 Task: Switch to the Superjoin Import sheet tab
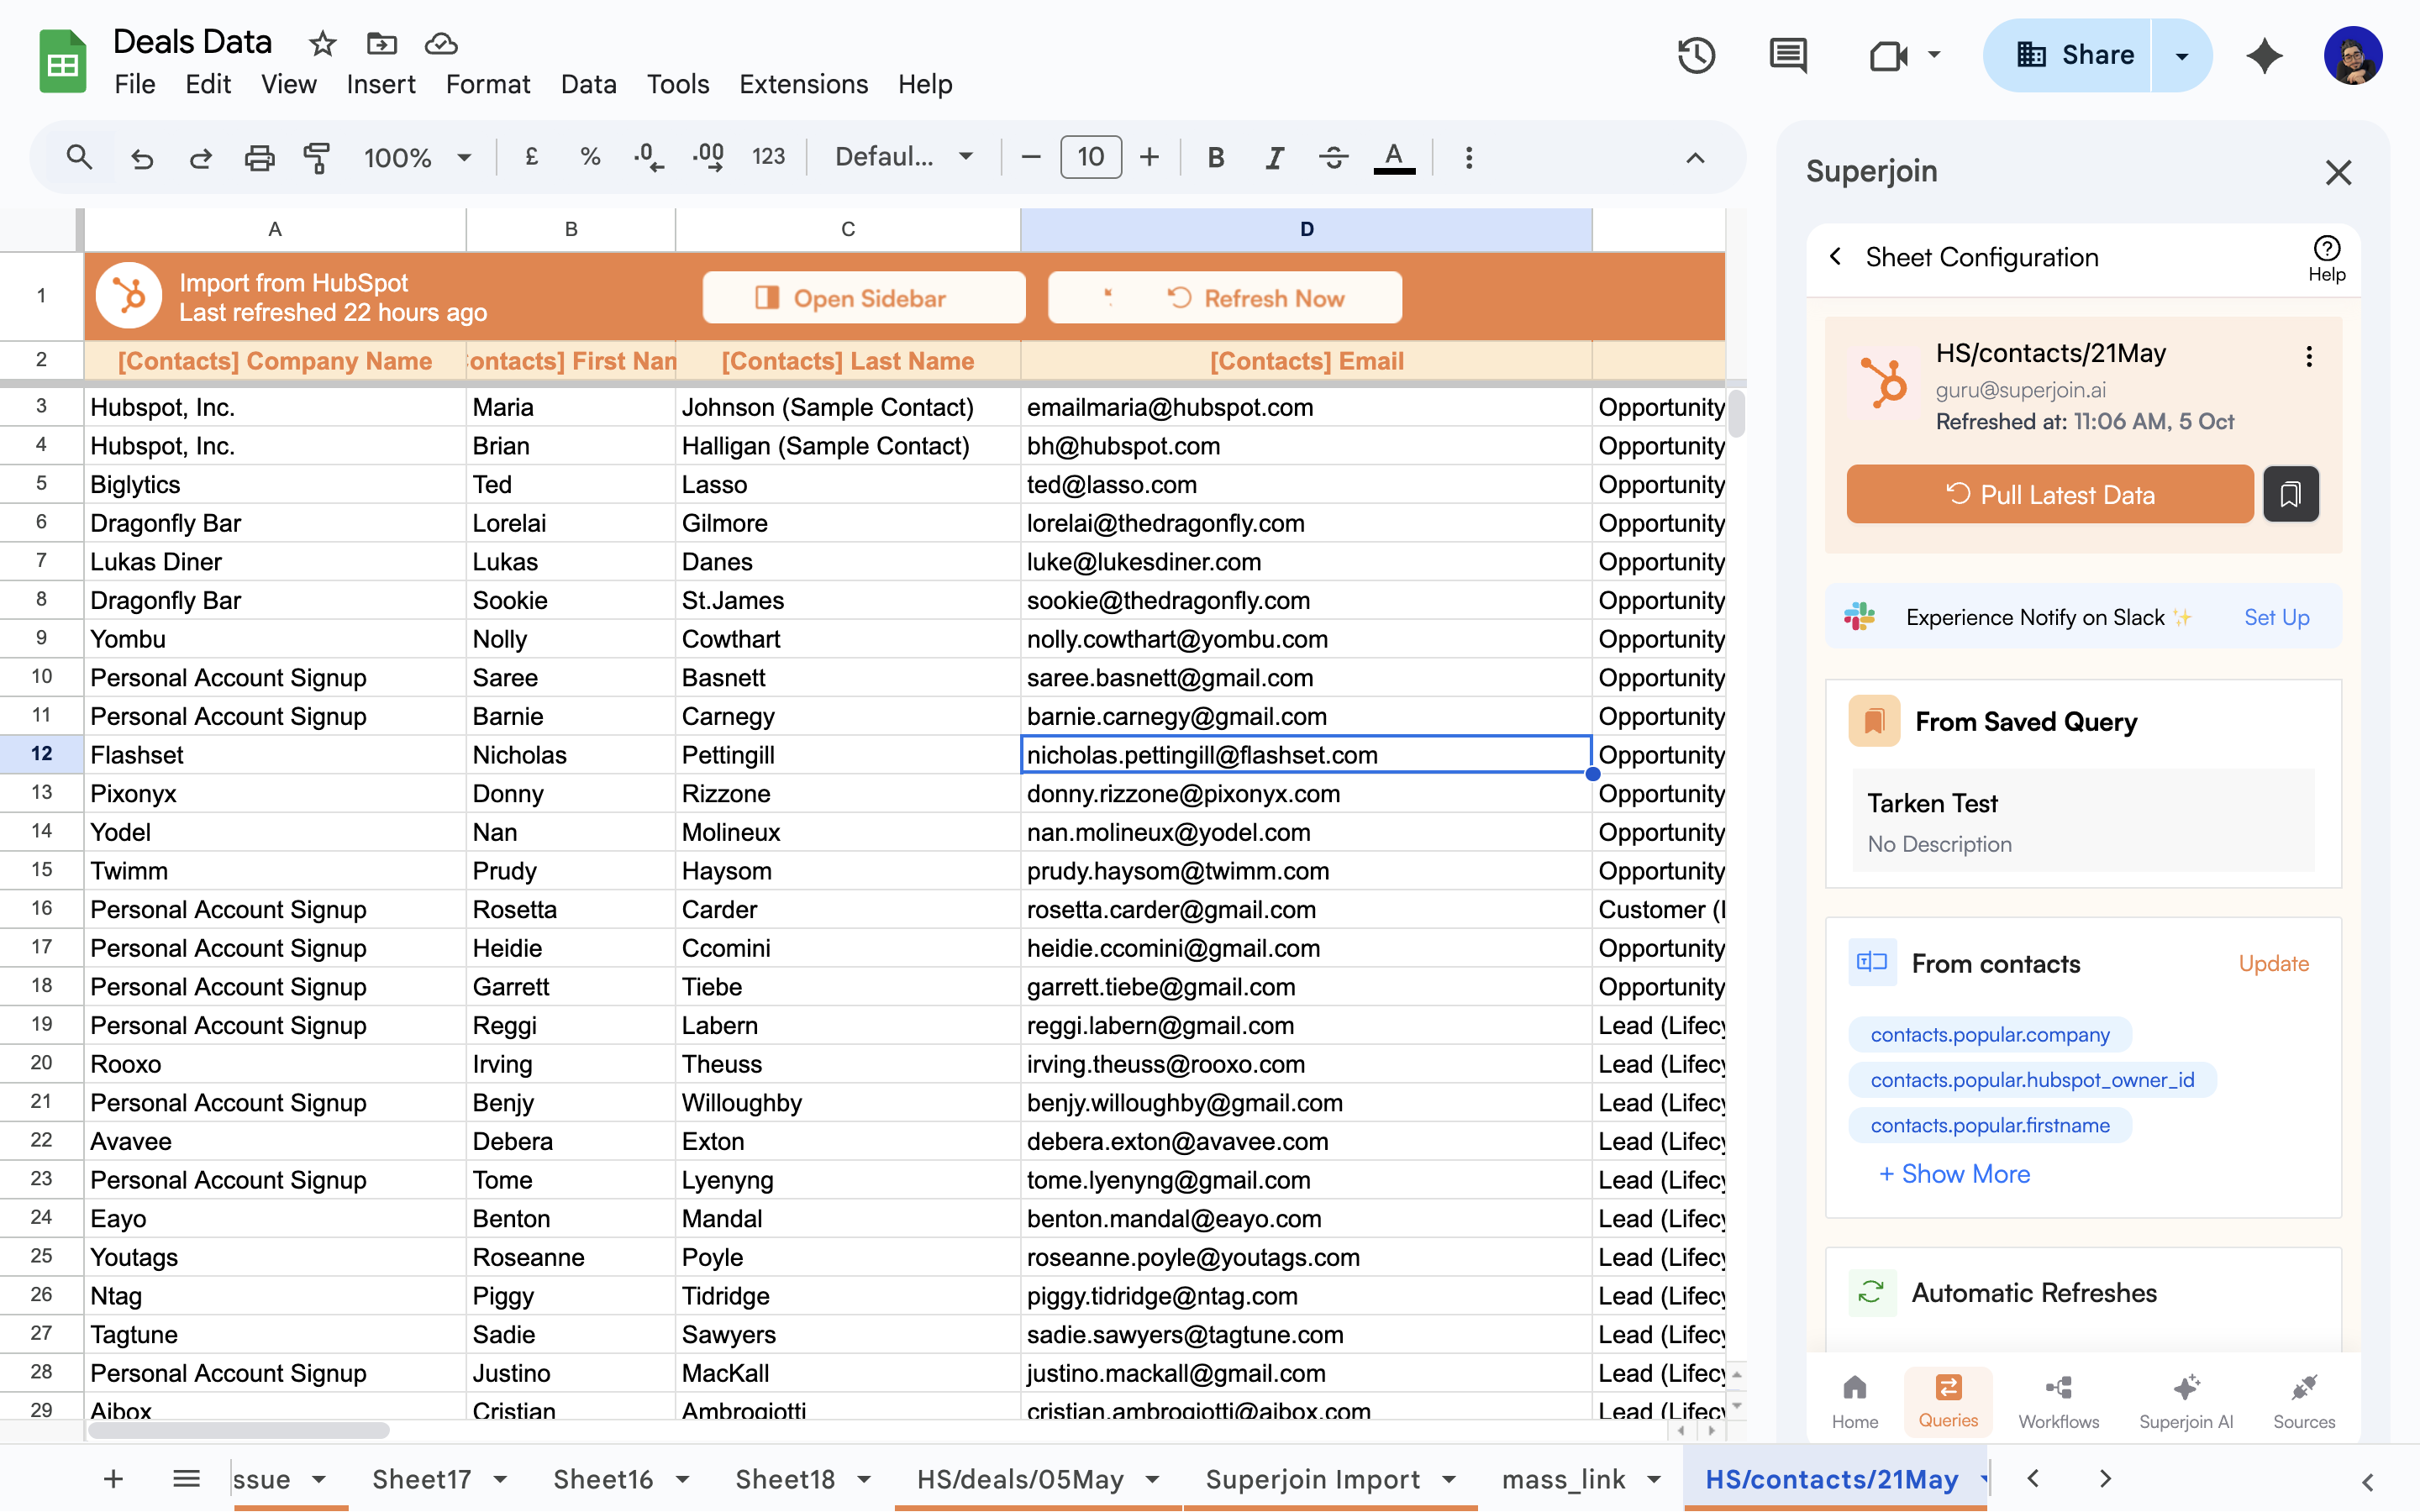(1312, 1479)
